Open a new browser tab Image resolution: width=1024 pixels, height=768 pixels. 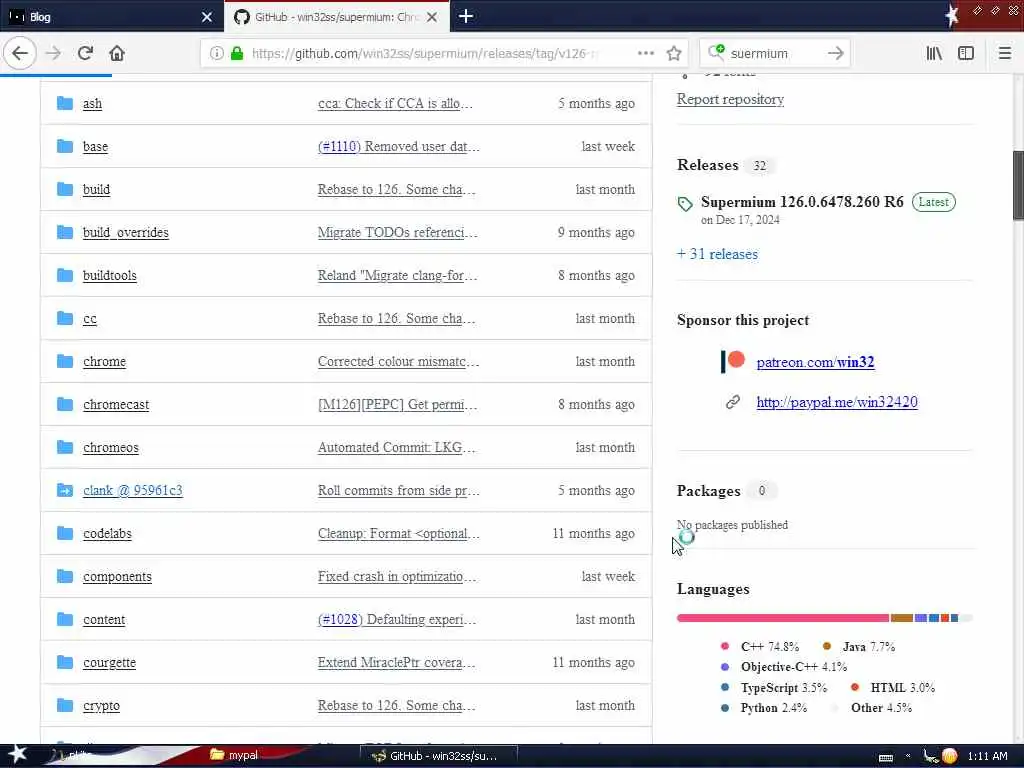(466, 16)
